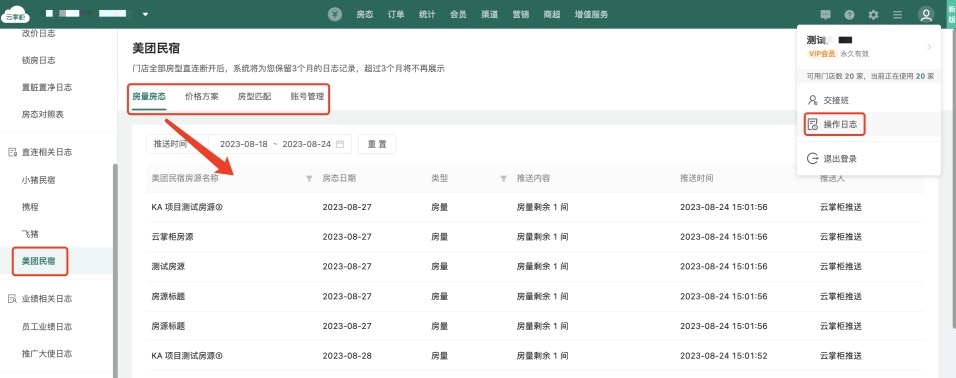956x378 pixels.
Task: Filter by 美团民宿房源名称 column funnel
Action: click(309, 179)
